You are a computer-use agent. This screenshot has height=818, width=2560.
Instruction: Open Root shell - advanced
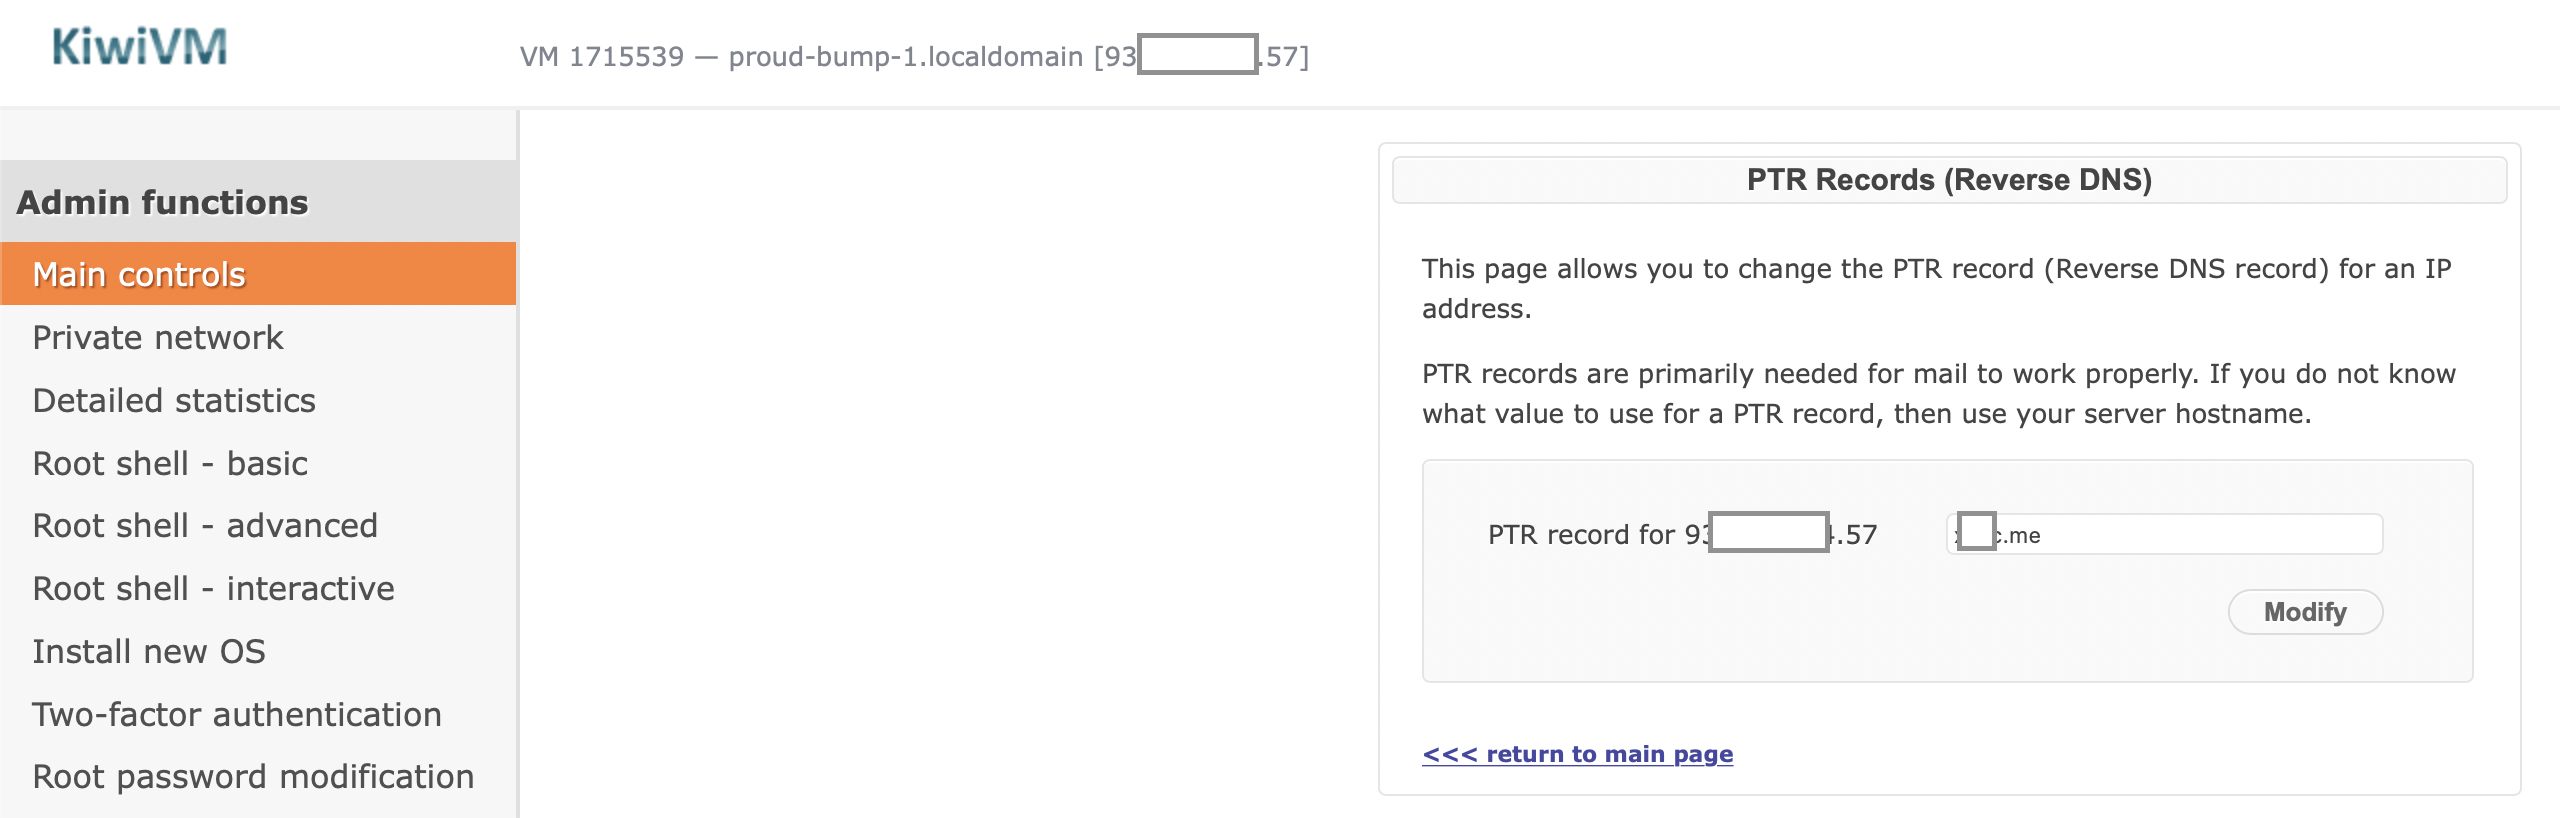pos(205,526)
